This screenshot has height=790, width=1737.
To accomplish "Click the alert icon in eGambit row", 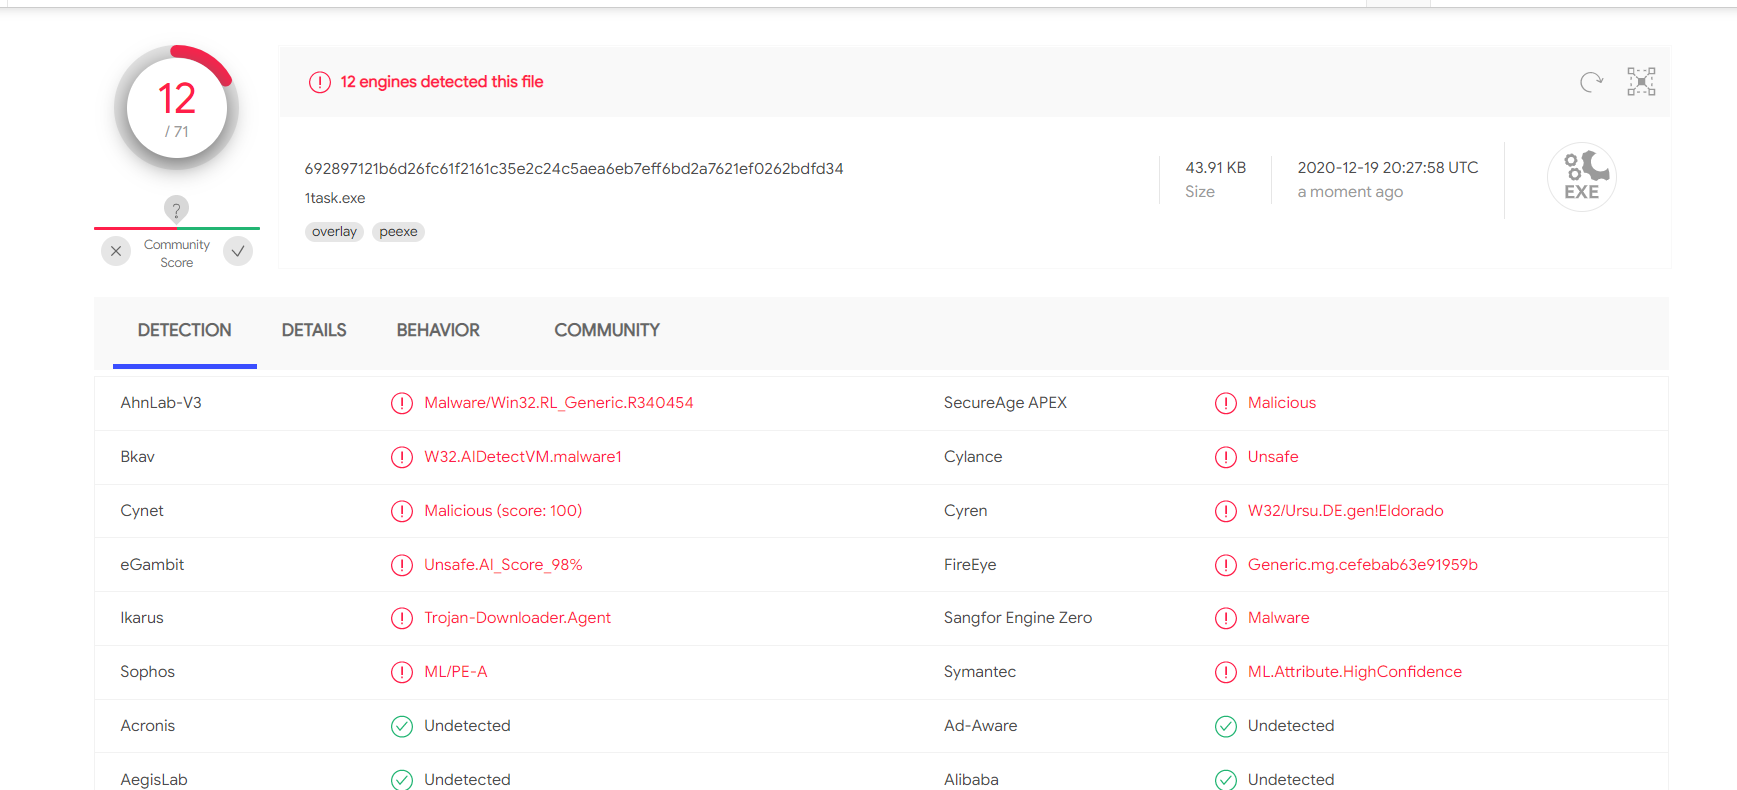I will pos(402,565).
